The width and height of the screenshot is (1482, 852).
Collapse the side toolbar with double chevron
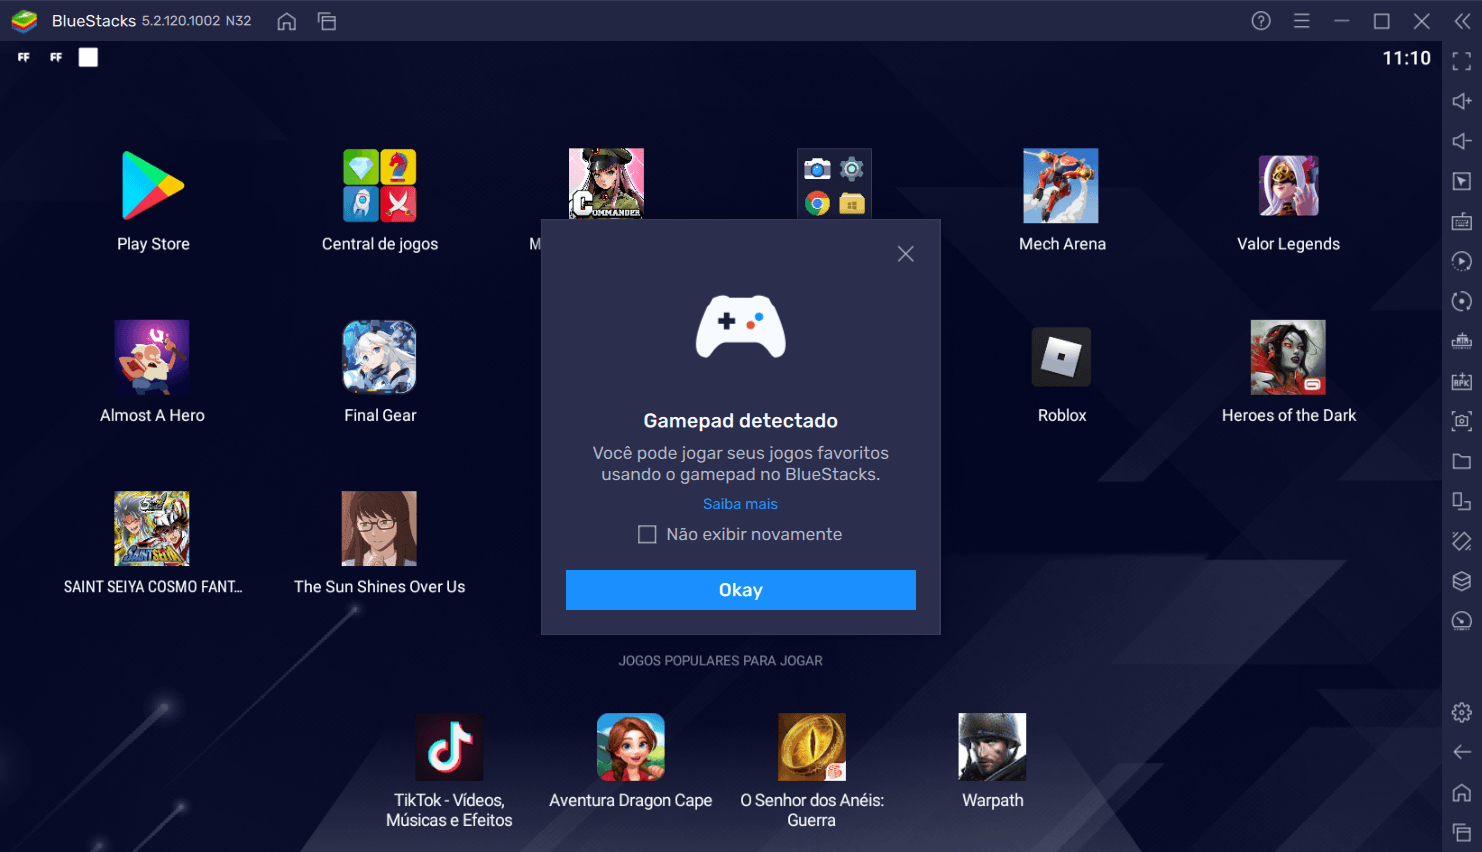coord(1462,21)
